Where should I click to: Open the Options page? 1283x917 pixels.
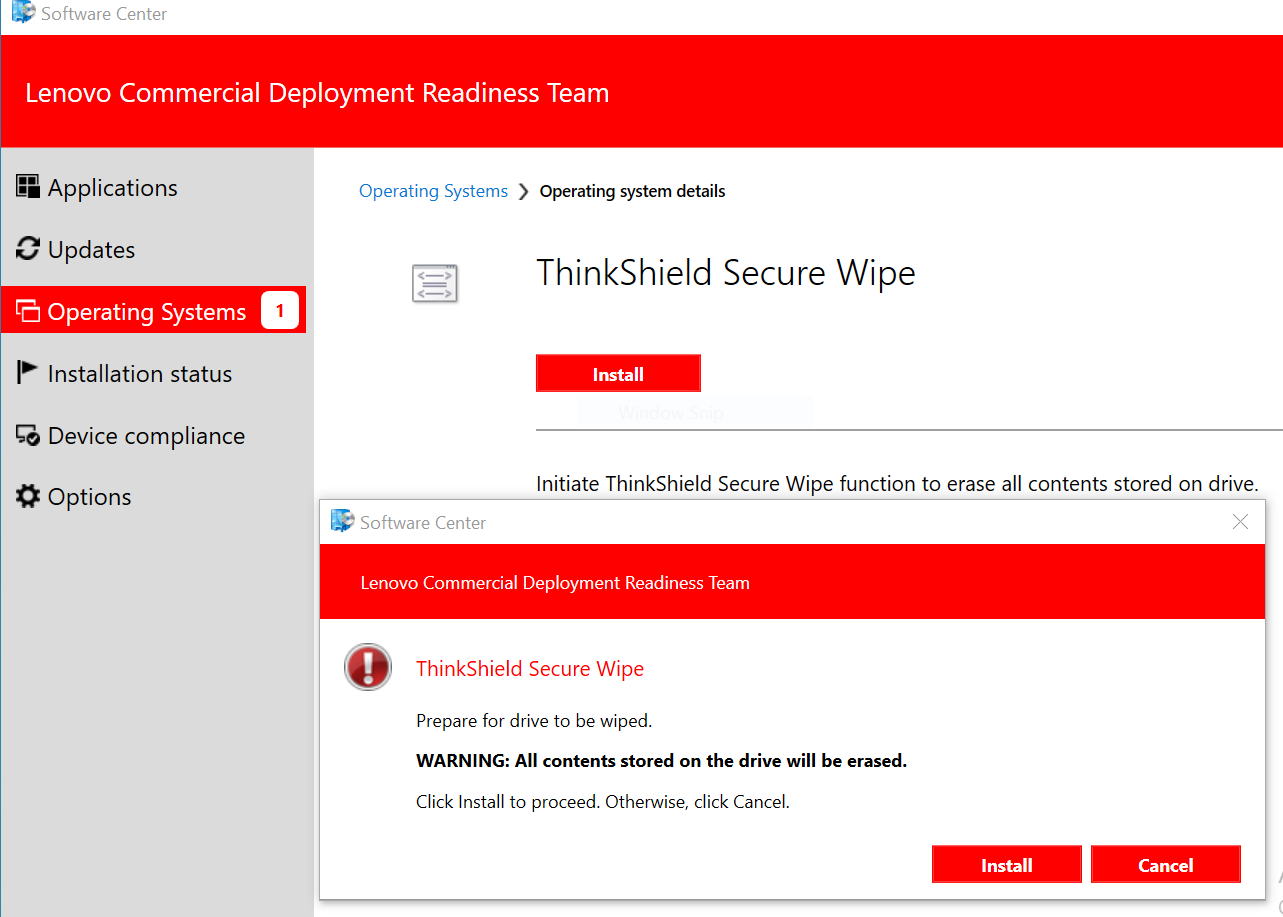(74, 497)
